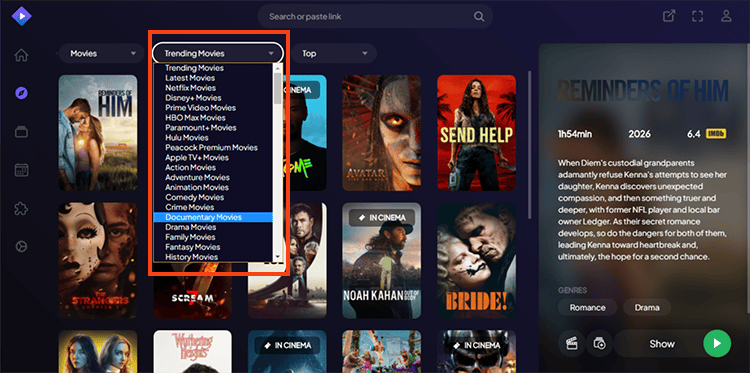Collapse the Trending Movies dropdown
The width and height of the screenshot is (750, 373).
tap(218, 53)
